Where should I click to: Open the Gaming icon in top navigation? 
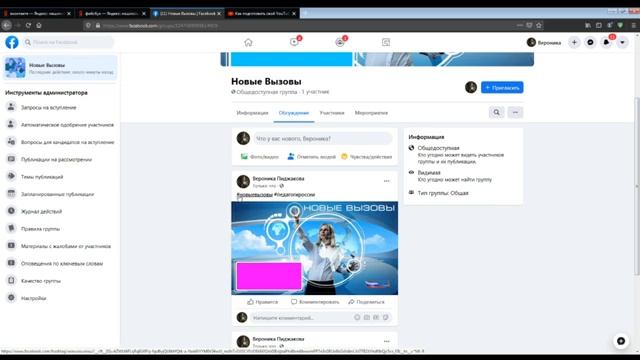point(386,42)
